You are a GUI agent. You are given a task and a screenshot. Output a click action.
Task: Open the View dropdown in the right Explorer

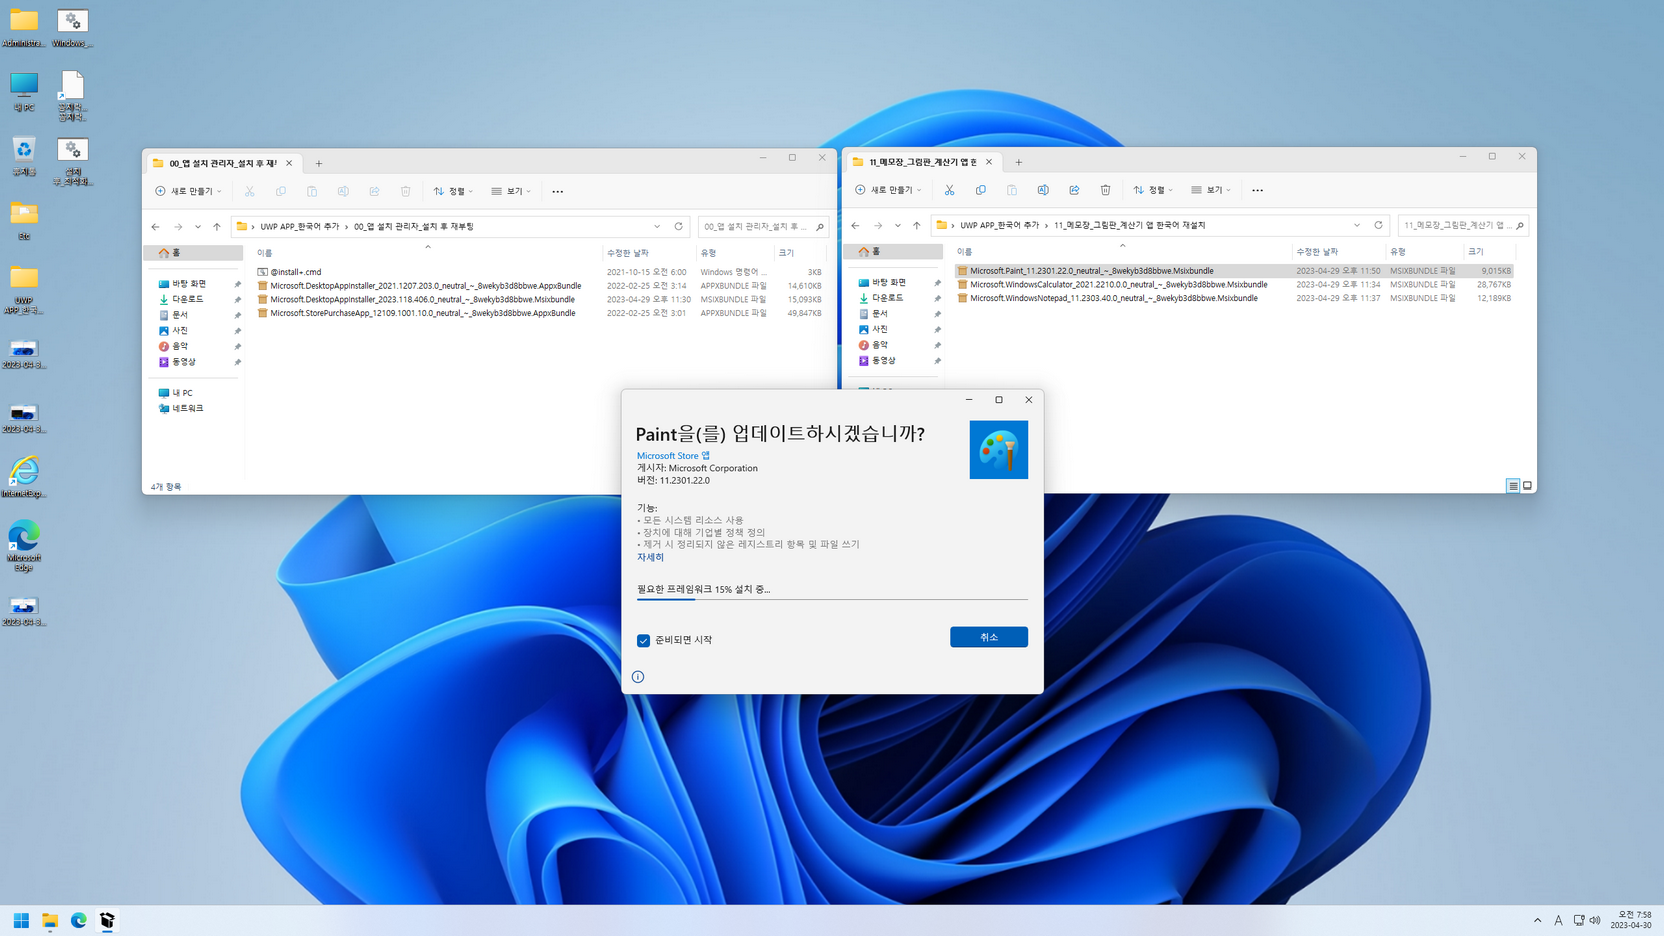coord(1211,190)
